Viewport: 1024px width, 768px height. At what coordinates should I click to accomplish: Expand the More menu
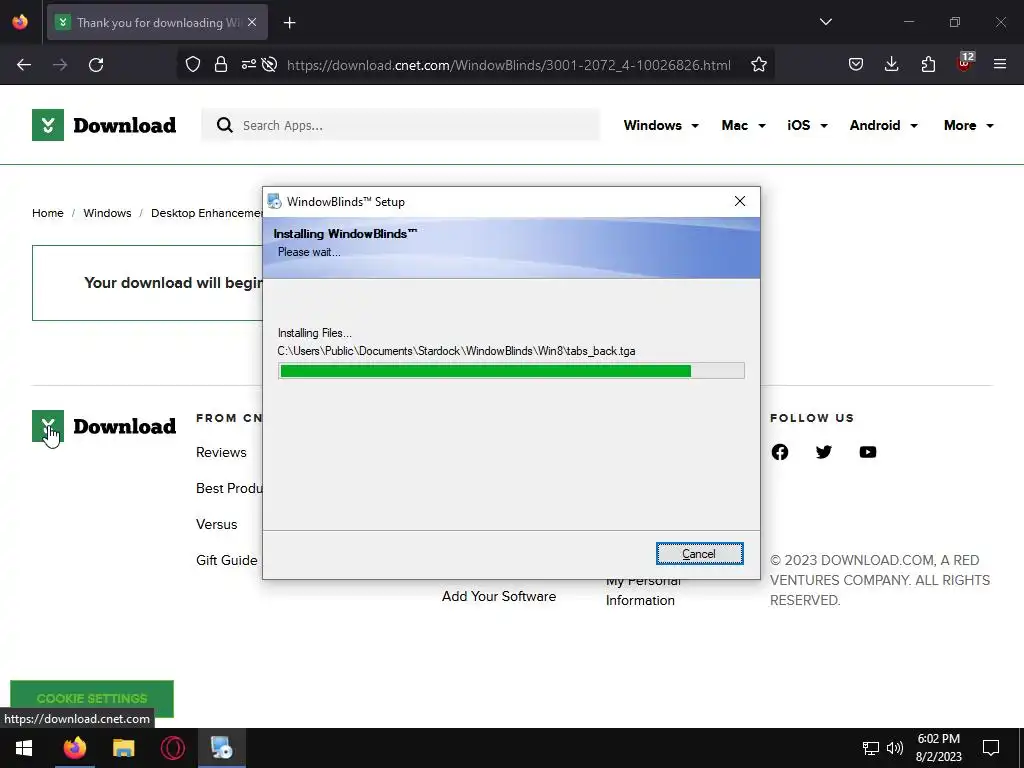point(968,125)
